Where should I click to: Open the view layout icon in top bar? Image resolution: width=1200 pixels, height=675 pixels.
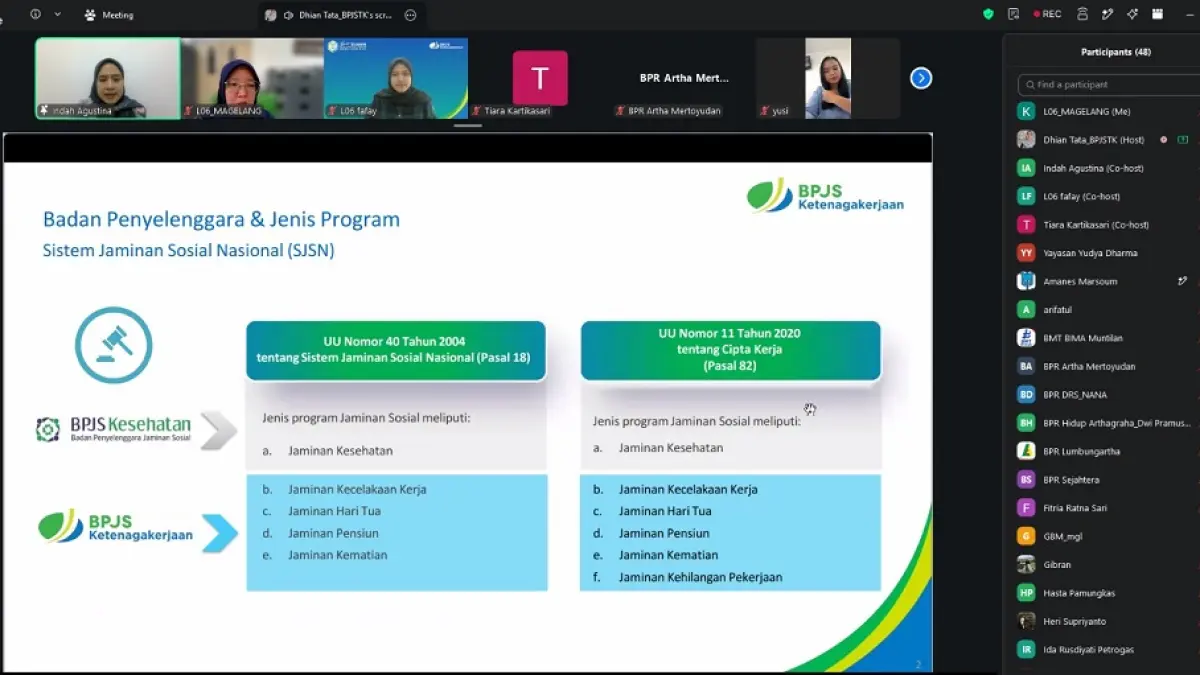point(1157,14)
